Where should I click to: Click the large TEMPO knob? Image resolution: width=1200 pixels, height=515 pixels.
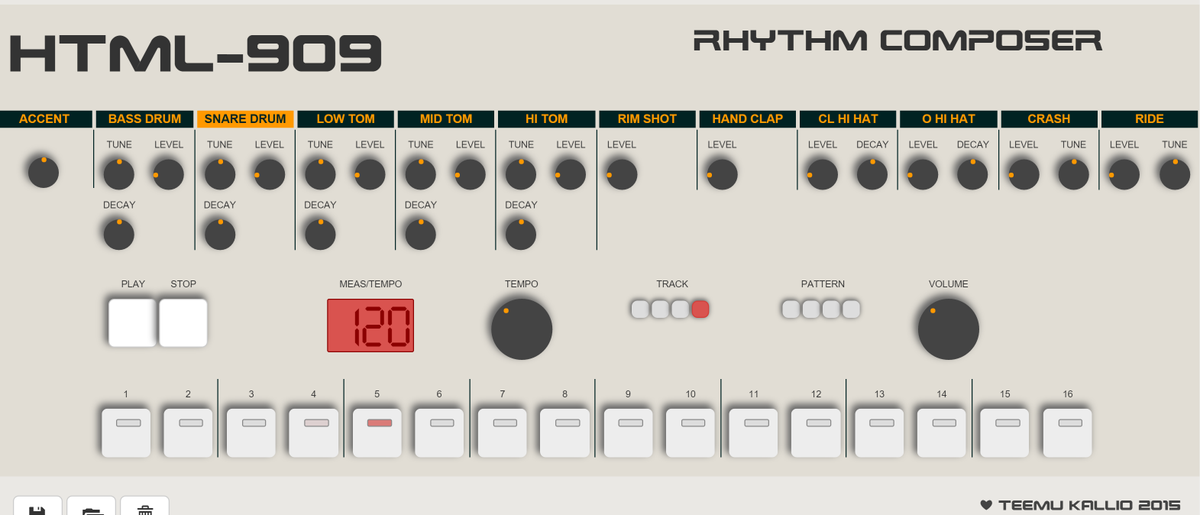(x=521, y=329)
